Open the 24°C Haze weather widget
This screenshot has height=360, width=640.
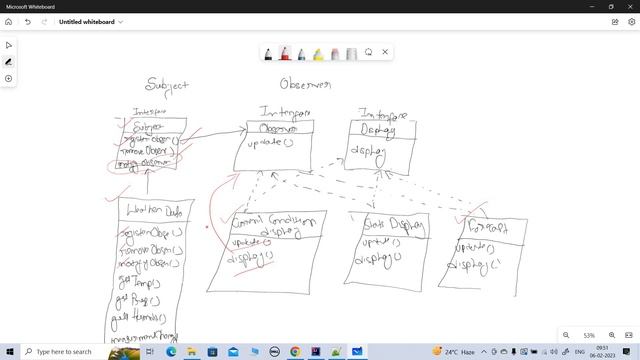click(454, 351)
